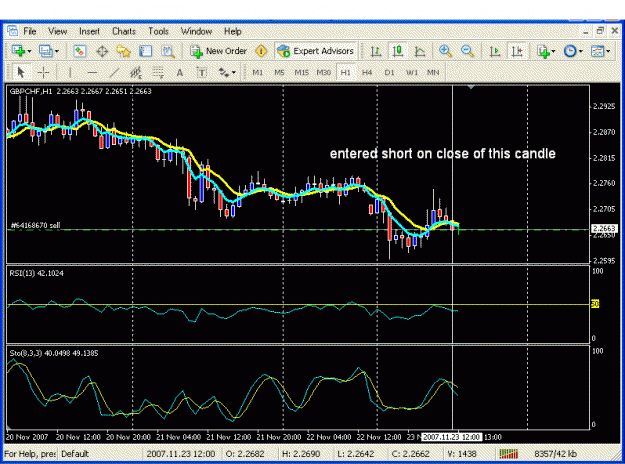This screenshot has height=464, width=625.
Task: Switch to W1 timeframe
Action: pyautogui.click(x=411, y=73)
